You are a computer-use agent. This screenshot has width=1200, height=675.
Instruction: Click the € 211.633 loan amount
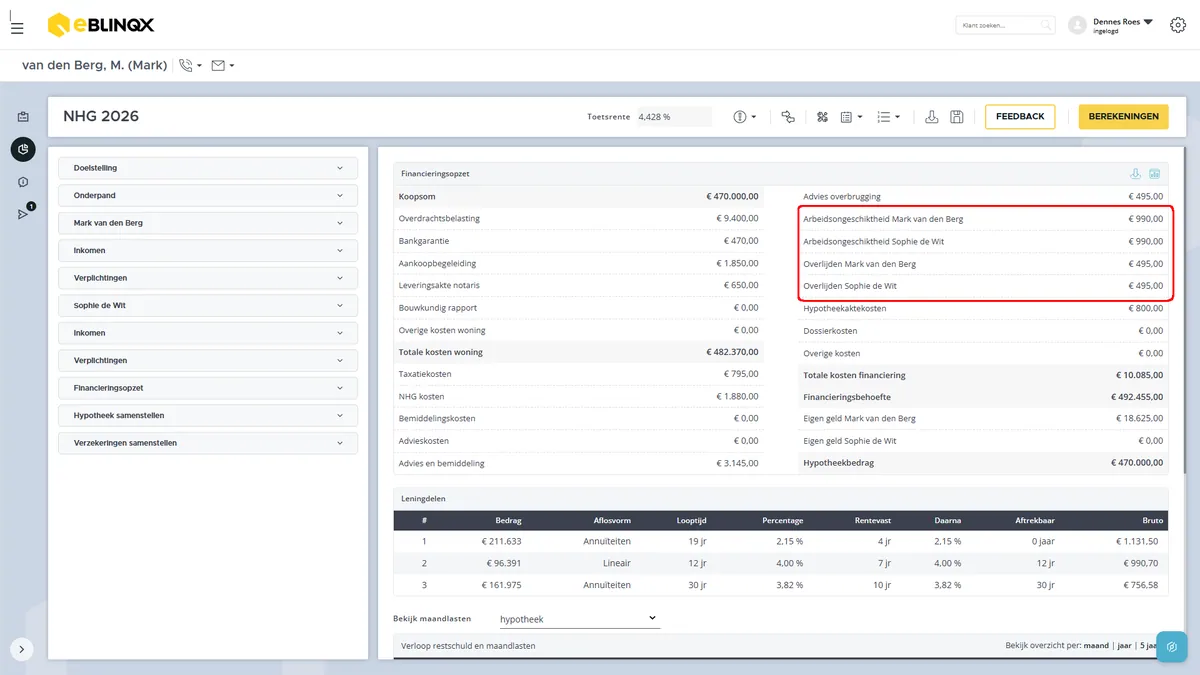pos(501,541)
